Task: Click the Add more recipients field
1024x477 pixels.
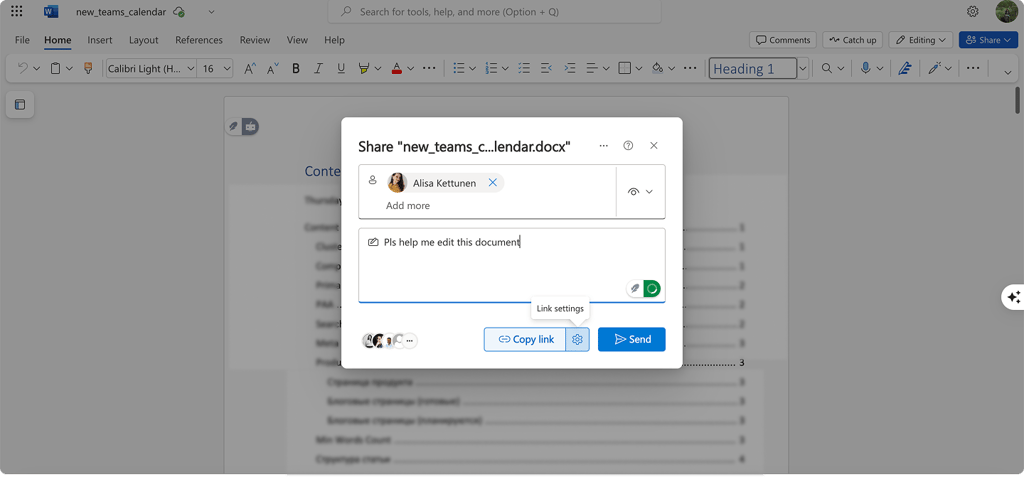Action: (408, 205)
